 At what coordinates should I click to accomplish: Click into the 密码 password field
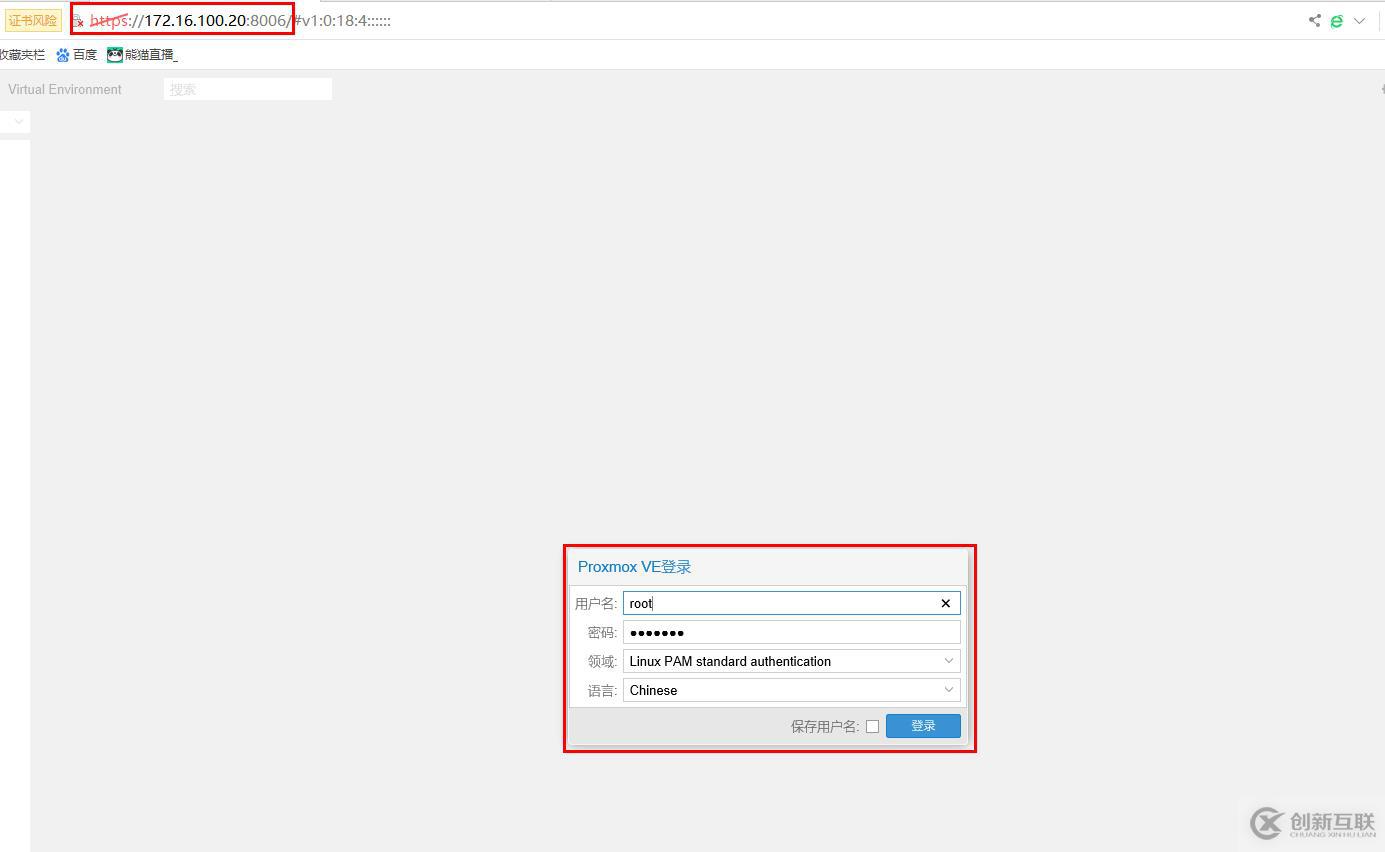[x=790, y=632]
